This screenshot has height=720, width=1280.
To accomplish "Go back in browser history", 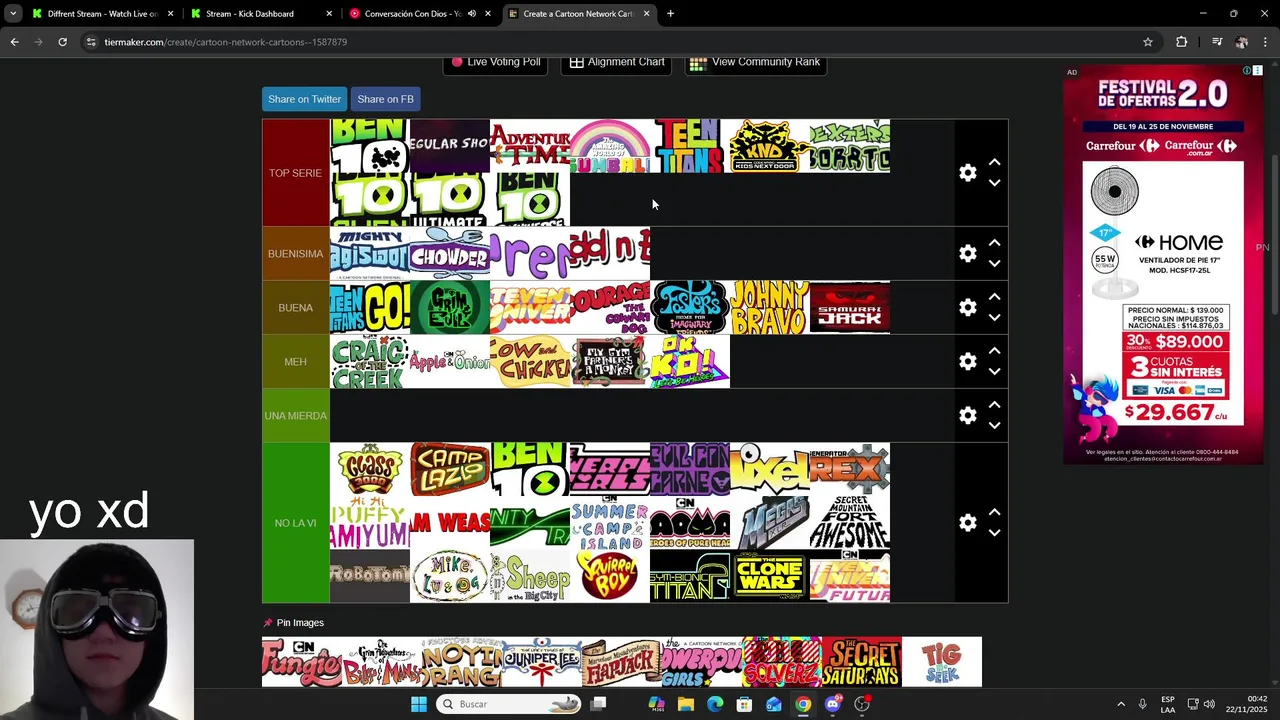I will pos(14,42).
